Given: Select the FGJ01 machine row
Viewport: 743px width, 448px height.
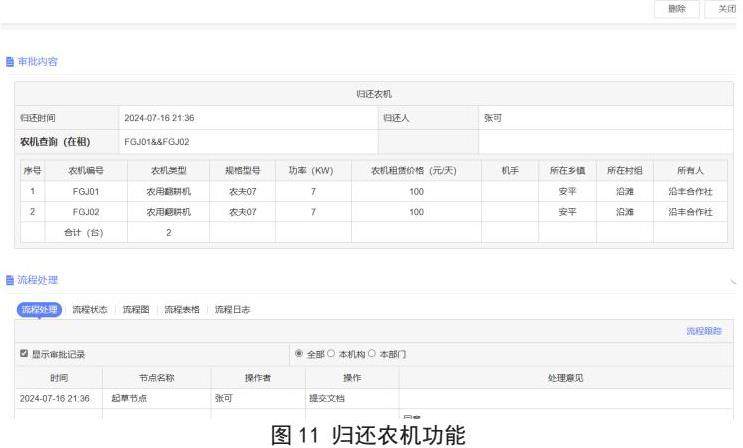Looking at the screenshot, I should pos(85,191).
